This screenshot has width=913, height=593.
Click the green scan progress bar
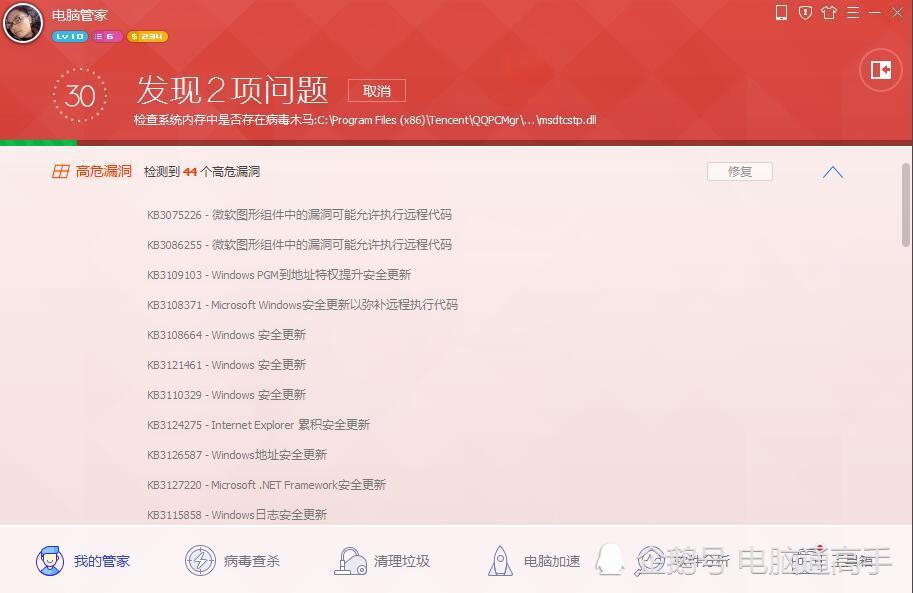[38, 143]
